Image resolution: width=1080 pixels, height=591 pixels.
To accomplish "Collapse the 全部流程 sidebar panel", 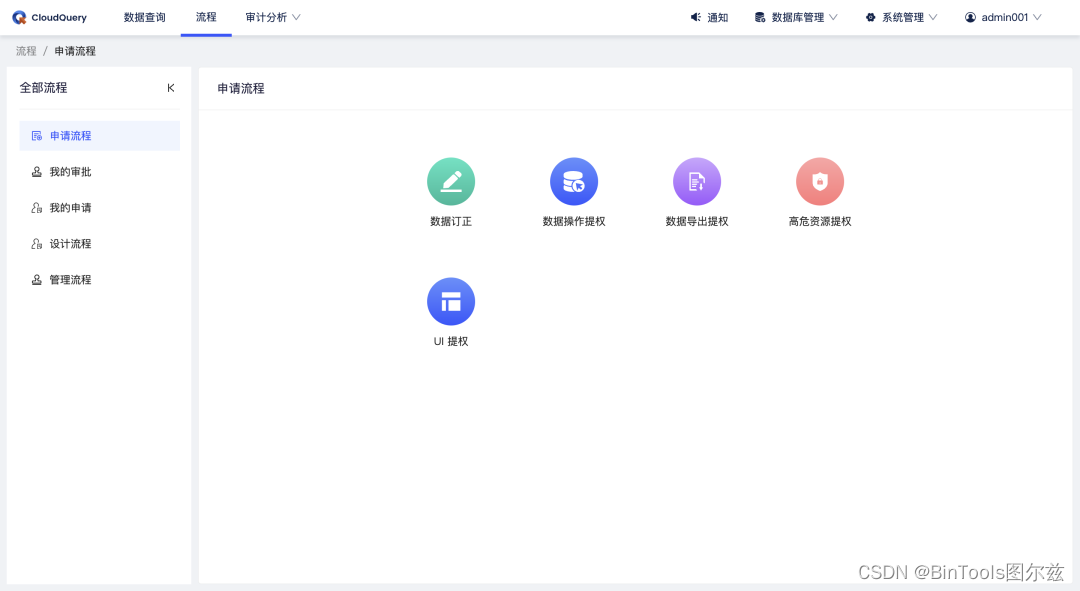I will [171, 88].
